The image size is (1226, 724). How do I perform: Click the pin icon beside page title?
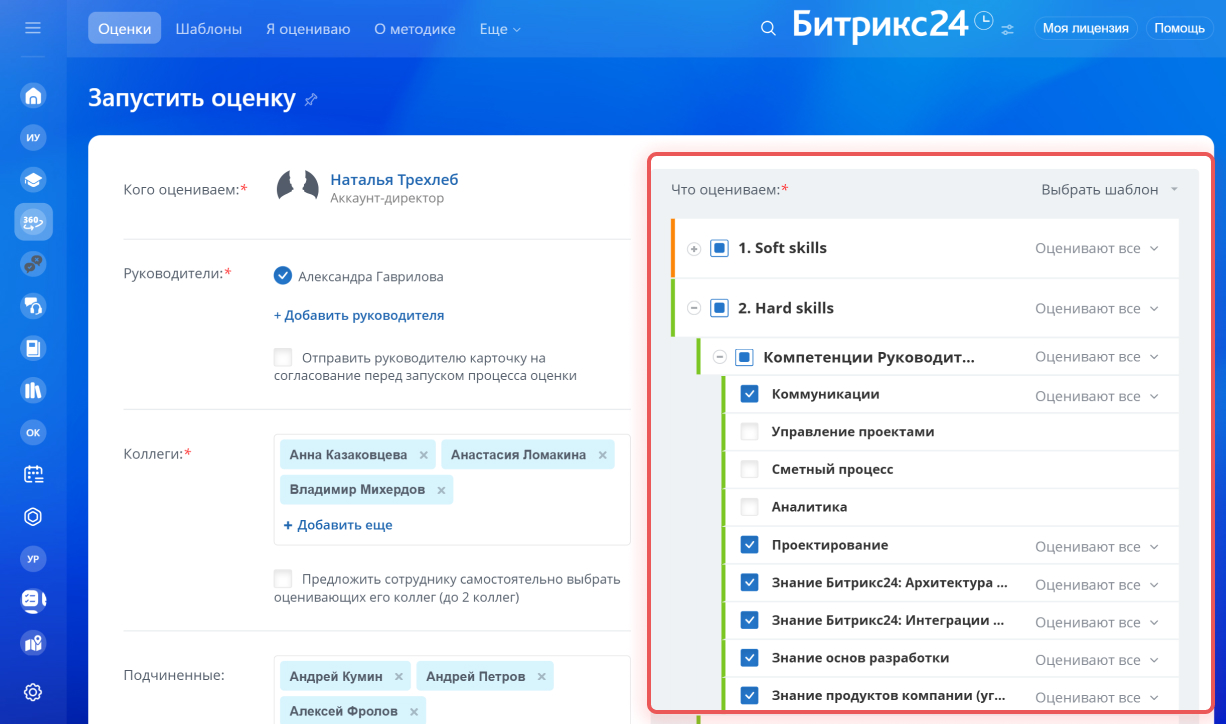[x=311, y=99]
